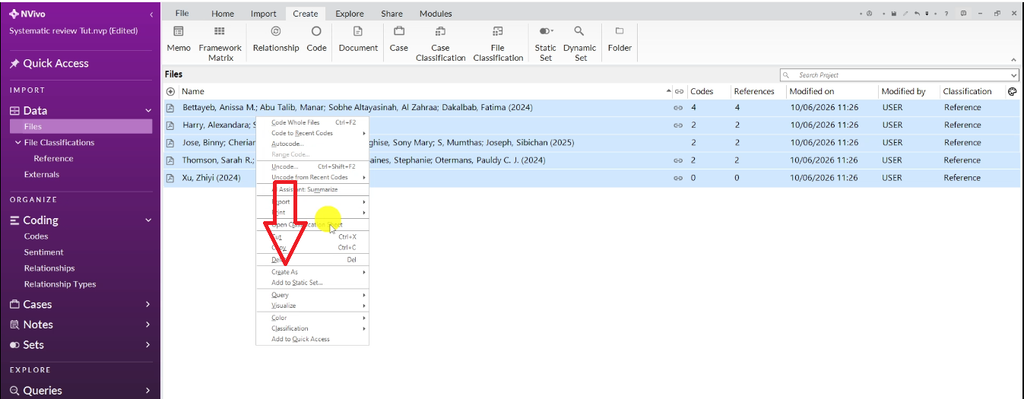Screen dimensions: 1024x399
Task: Open Relationship Types under Coding
Action: click(x=60, y=284)
